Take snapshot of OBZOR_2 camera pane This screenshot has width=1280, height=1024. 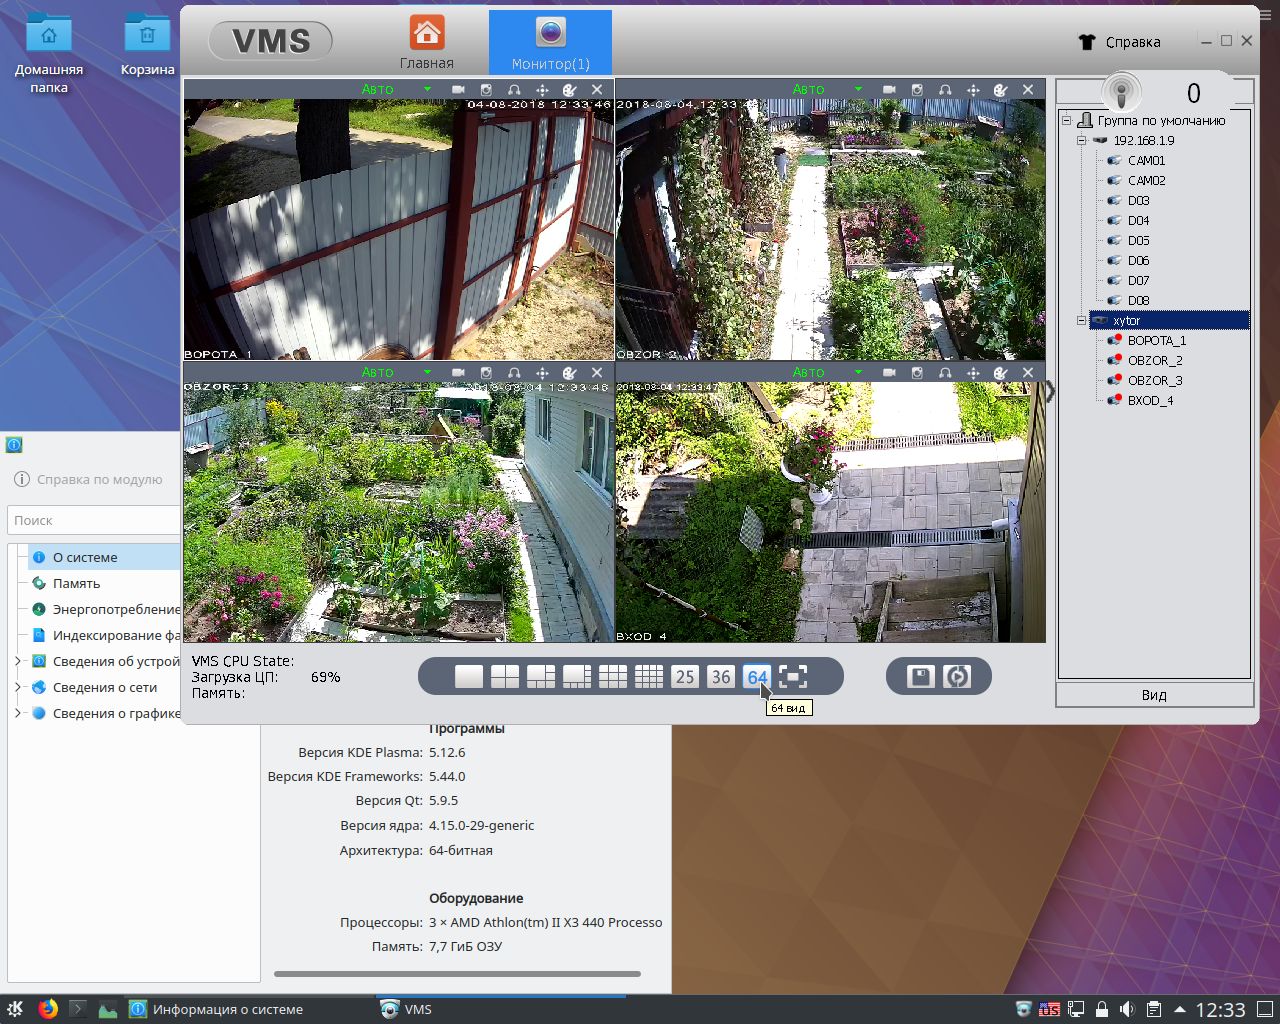pyautogui.click(x=917, y=90)
